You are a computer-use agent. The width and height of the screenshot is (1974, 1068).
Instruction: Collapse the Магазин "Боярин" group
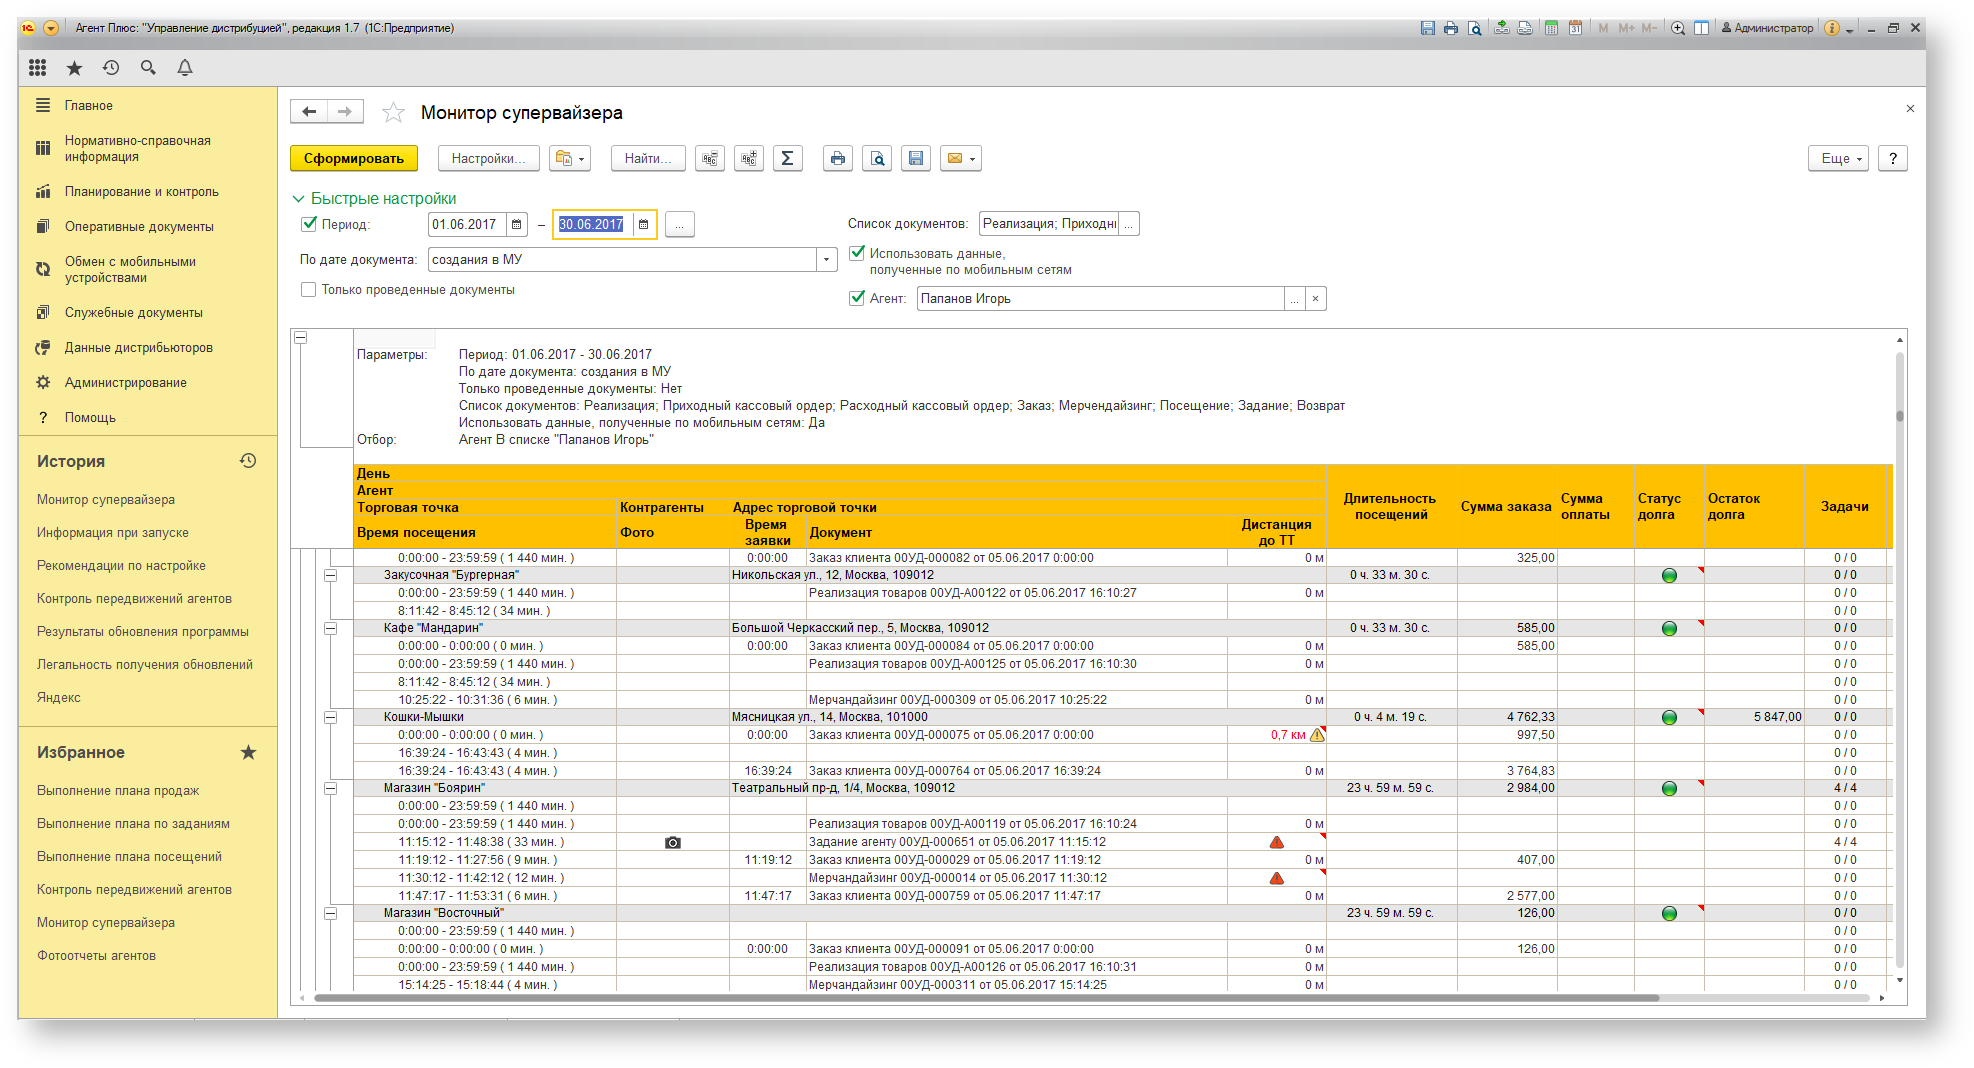click(x=330, y=789)
